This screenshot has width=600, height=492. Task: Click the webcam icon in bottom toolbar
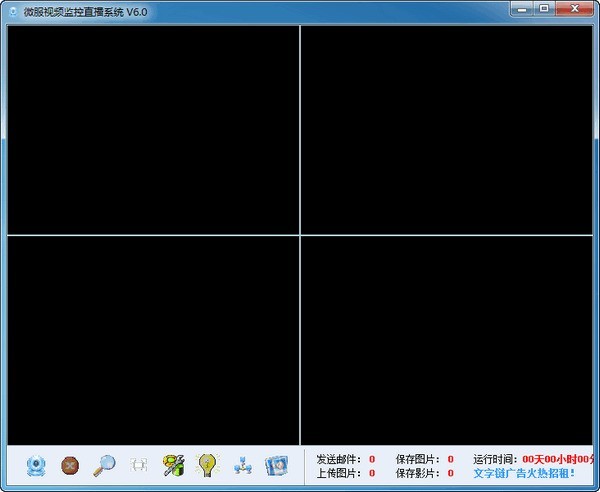[x=37, y=465]
